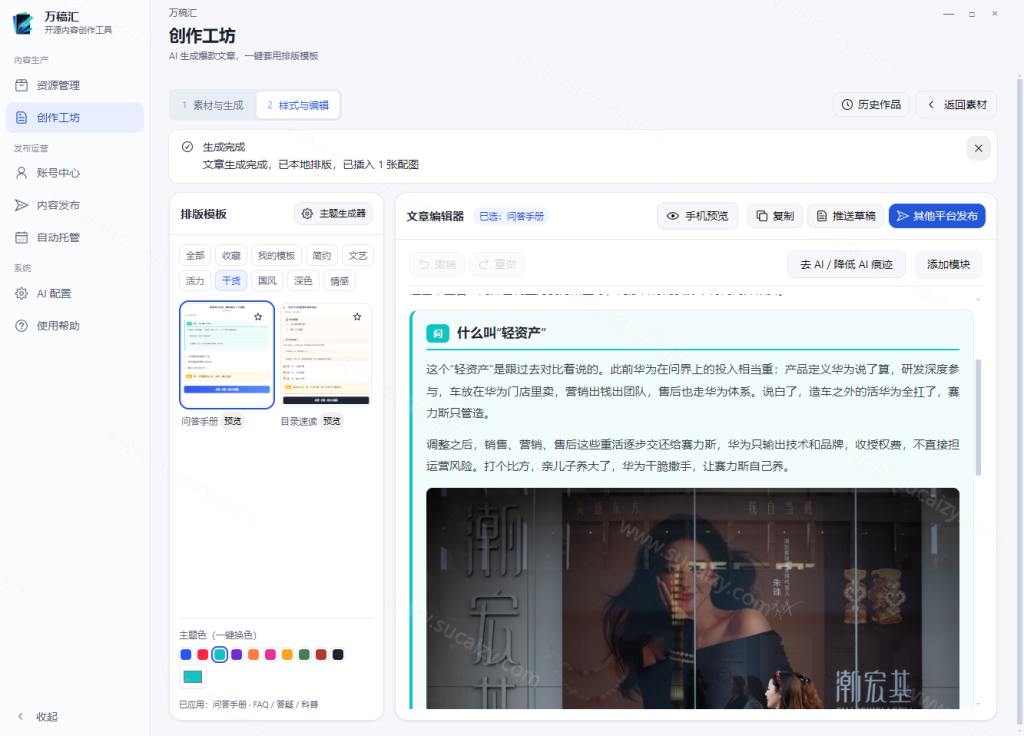The image size is (1024, 736).
Task: Select the 问答手册 template thumbnail
Action: point(227,355)
